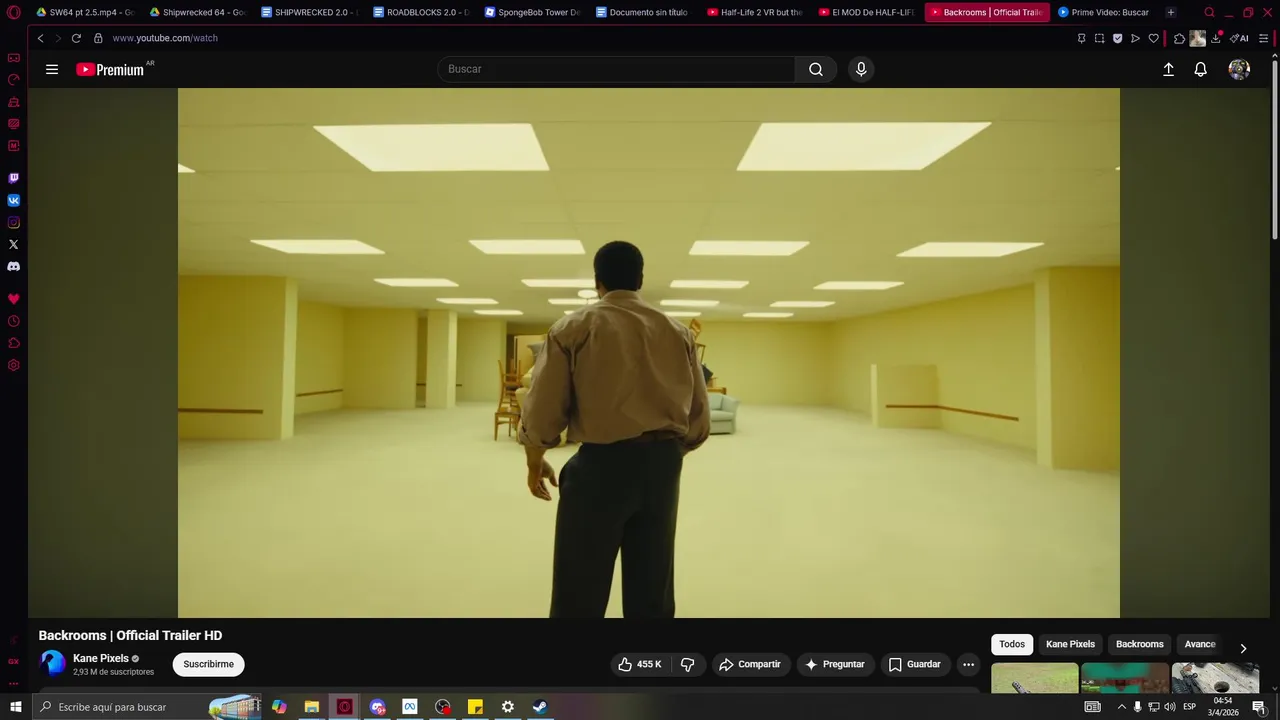1280x720 pixels.
Task: Switch to SW64 pt 2.5.mp4 tab
Action: (x=84, y=12)
